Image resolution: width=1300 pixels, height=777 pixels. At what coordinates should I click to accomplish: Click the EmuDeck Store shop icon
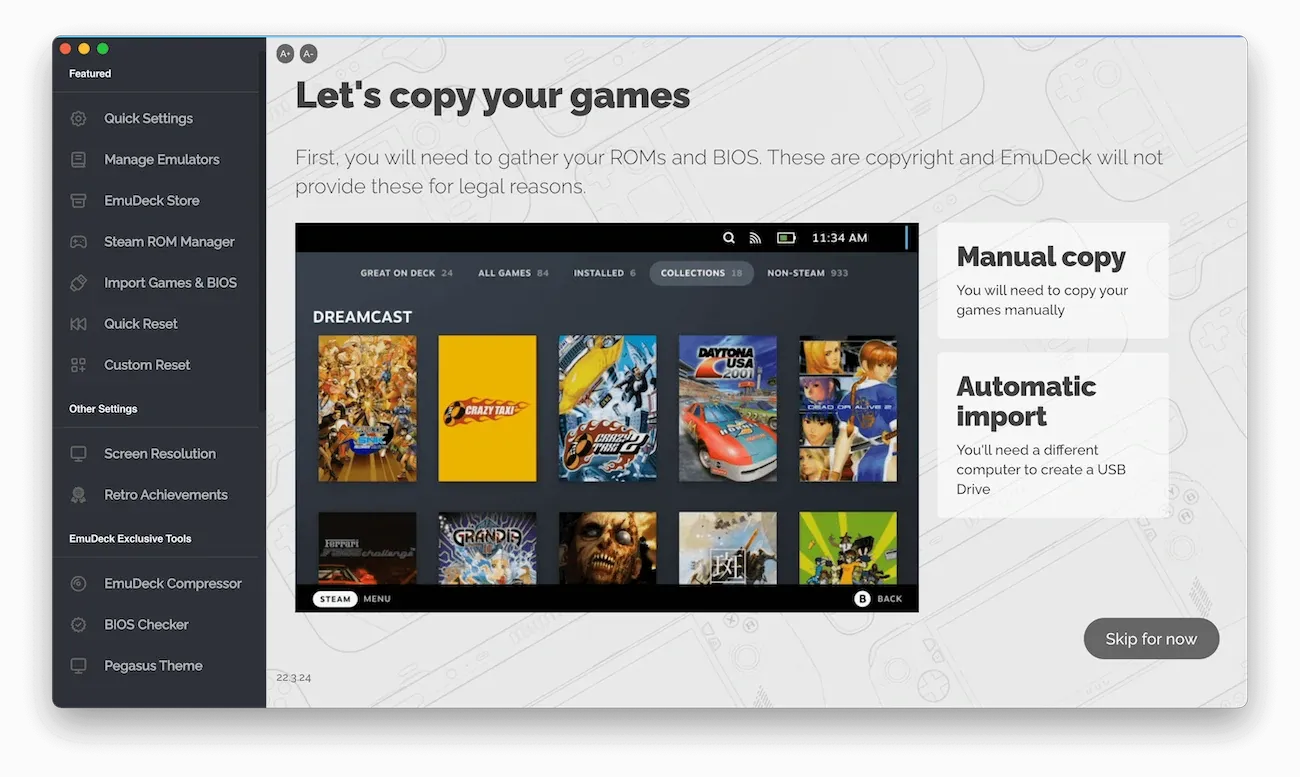(x=78, y=200)
